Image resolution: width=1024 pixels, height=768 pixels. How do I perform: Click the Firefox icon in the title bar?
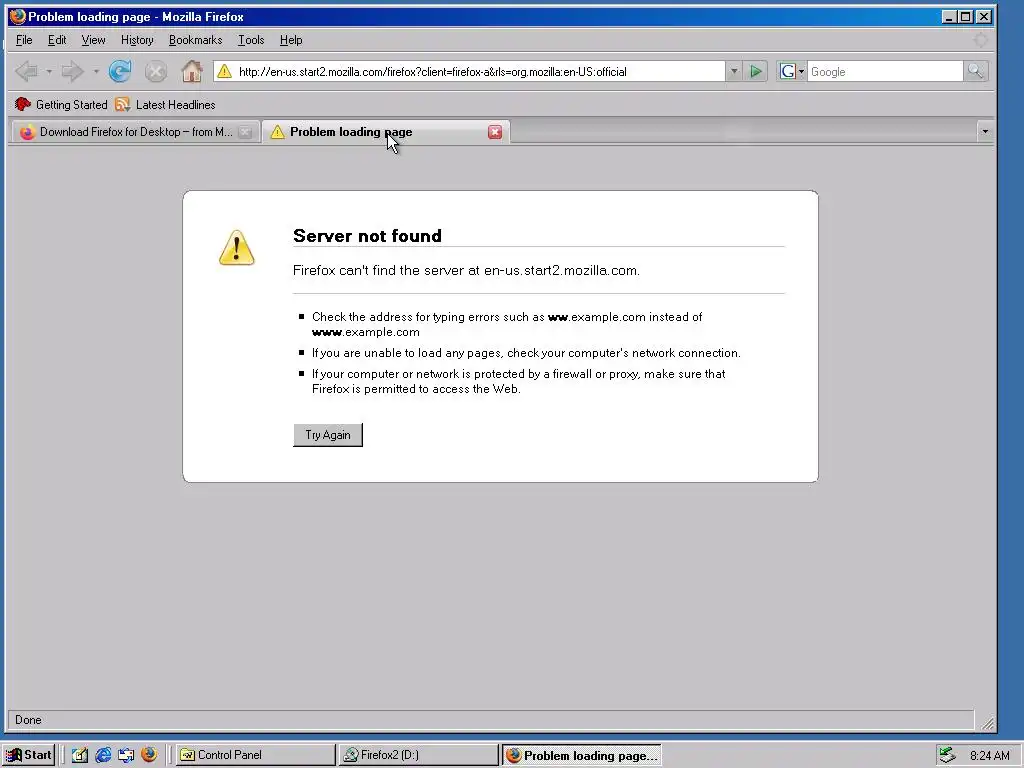tap(18, 16)
